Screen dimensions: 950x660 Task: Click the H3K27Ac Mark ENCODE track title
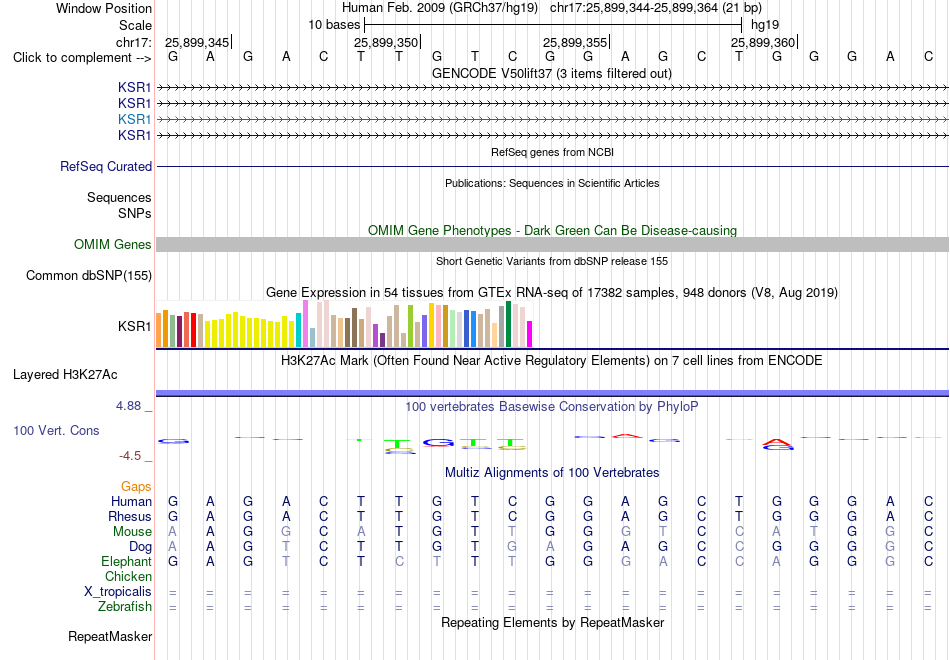click(x=552, y=361)
